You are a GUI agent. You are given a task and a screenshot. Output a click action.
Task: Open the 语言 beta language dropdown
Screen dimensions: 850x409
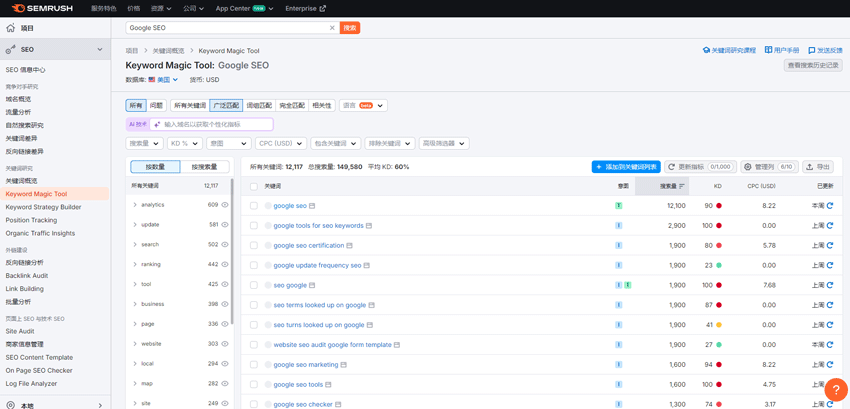point(363,105)
